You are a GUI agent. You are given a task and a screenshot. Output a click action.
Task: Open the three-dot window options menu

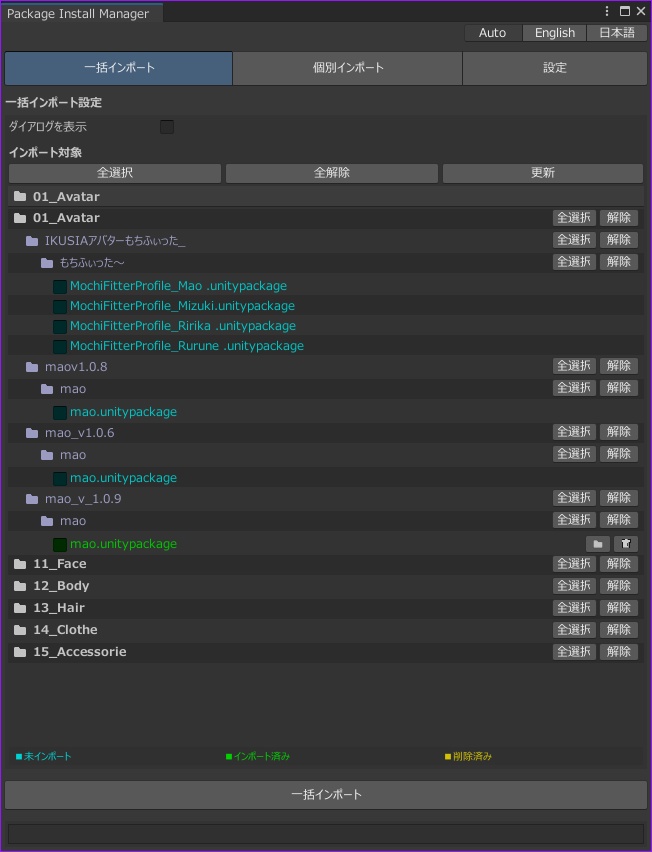tap(605, 11)
